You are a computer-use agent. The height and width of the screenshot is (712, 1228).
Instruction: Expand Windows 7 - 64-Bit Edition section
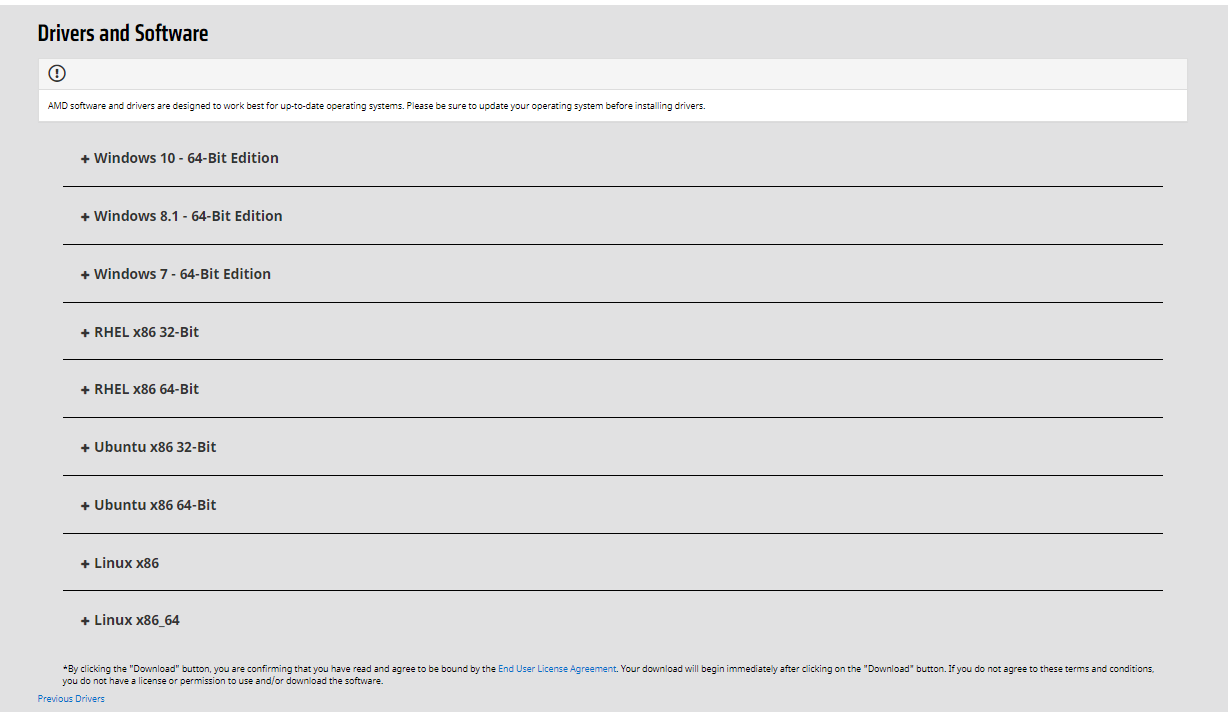point(176,274)
